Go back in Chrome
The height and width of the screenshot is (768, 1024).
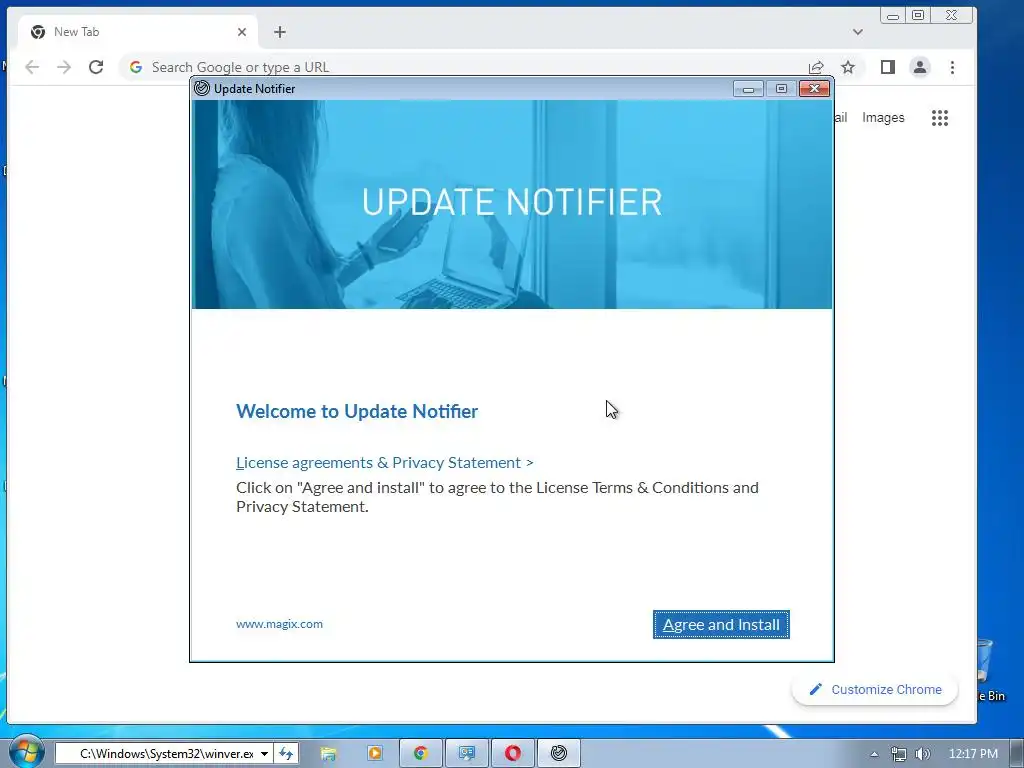[x=32, y=67]
